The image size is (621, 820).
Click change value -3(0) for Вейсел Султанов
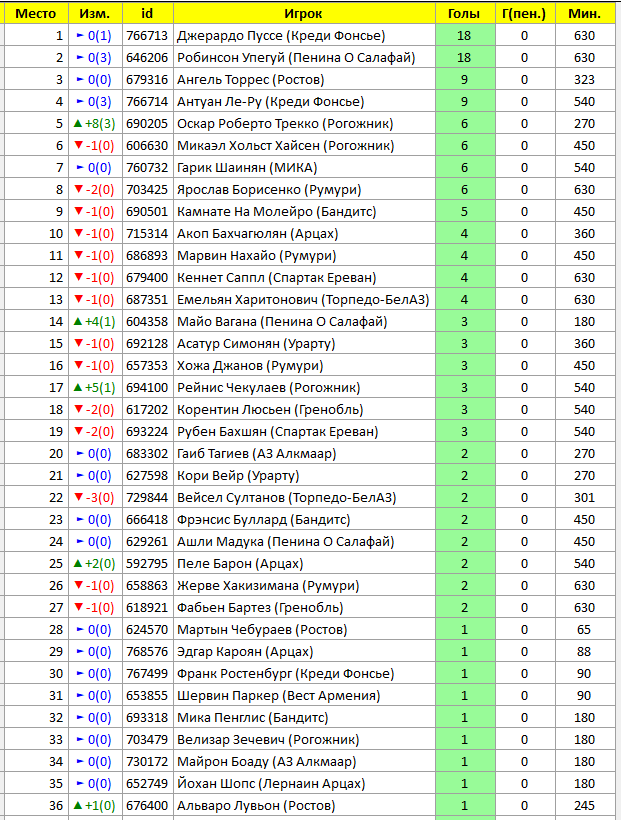[100, 497]
